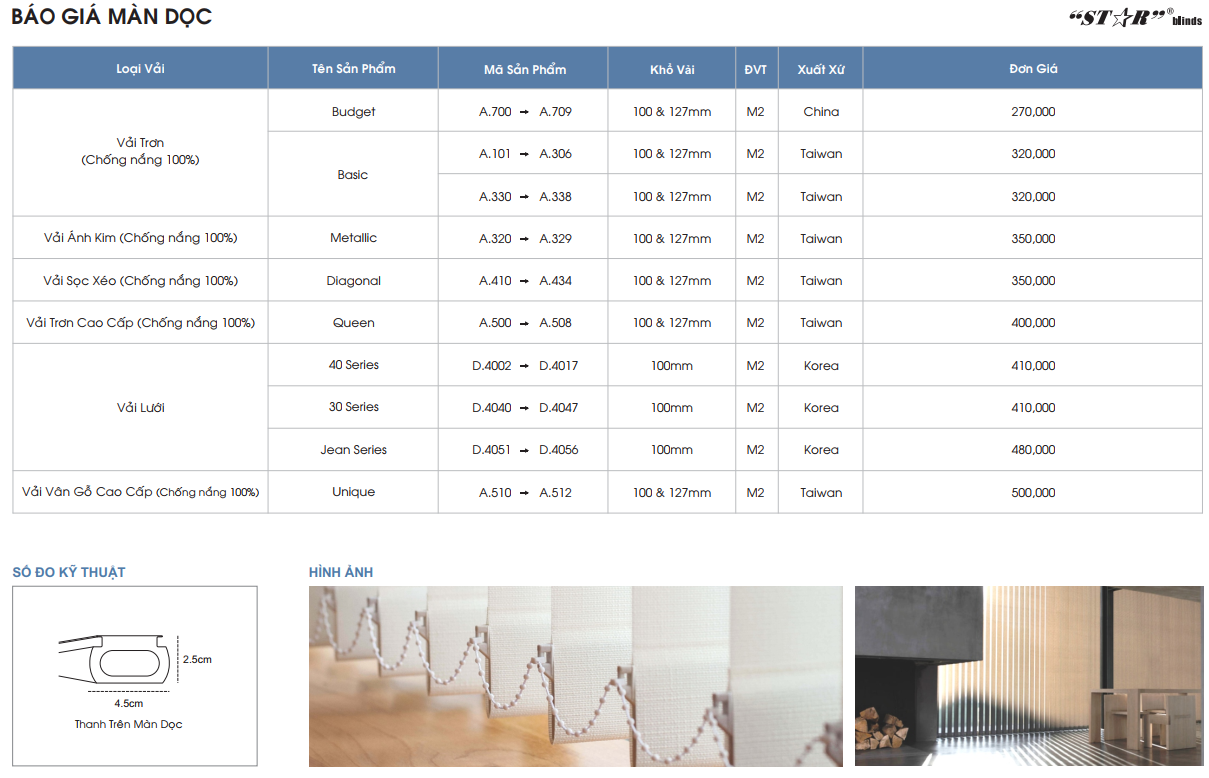Viewport: 1209px width, 778px height.
Task: Click the 500,000 price for Unique
Action: pos(1033,493)
